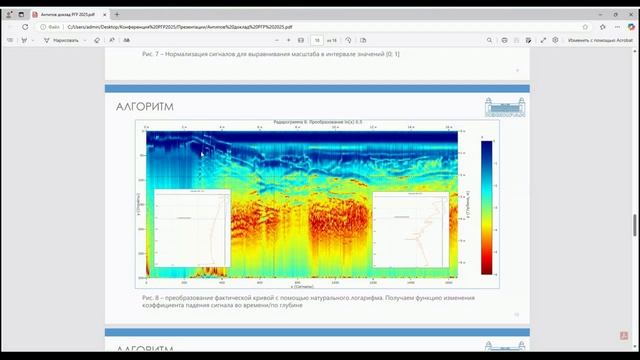Zoom out of the PDF

(x=277, y=40)
